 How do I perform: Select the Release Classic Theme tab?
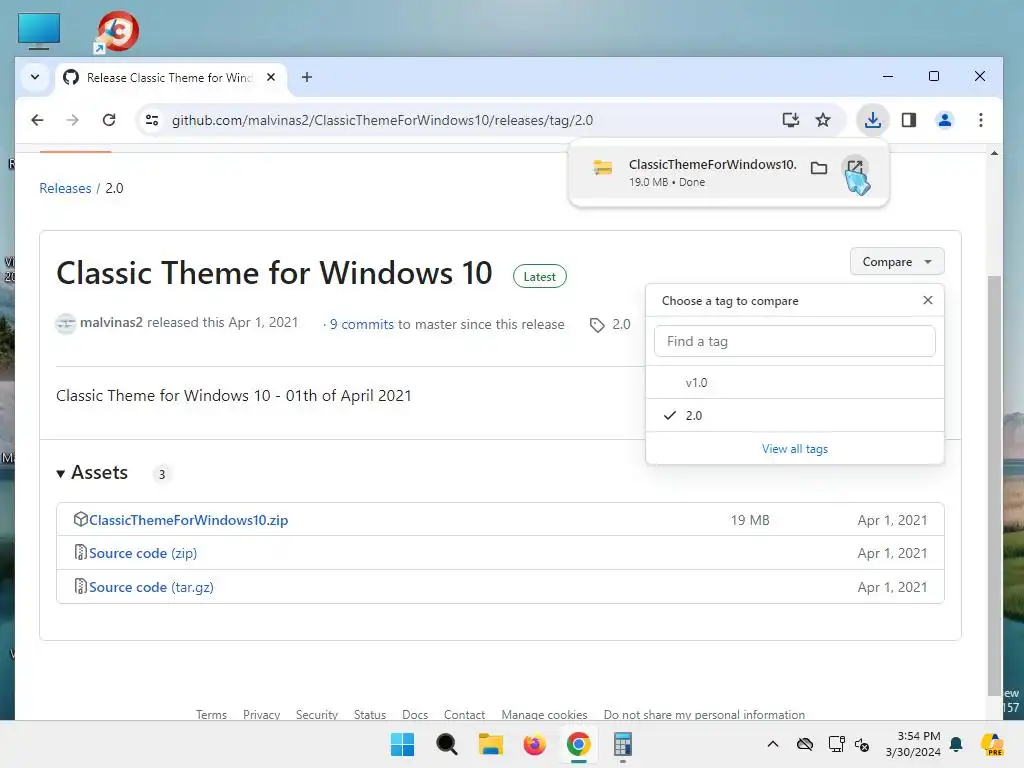(x=170, y=78)
